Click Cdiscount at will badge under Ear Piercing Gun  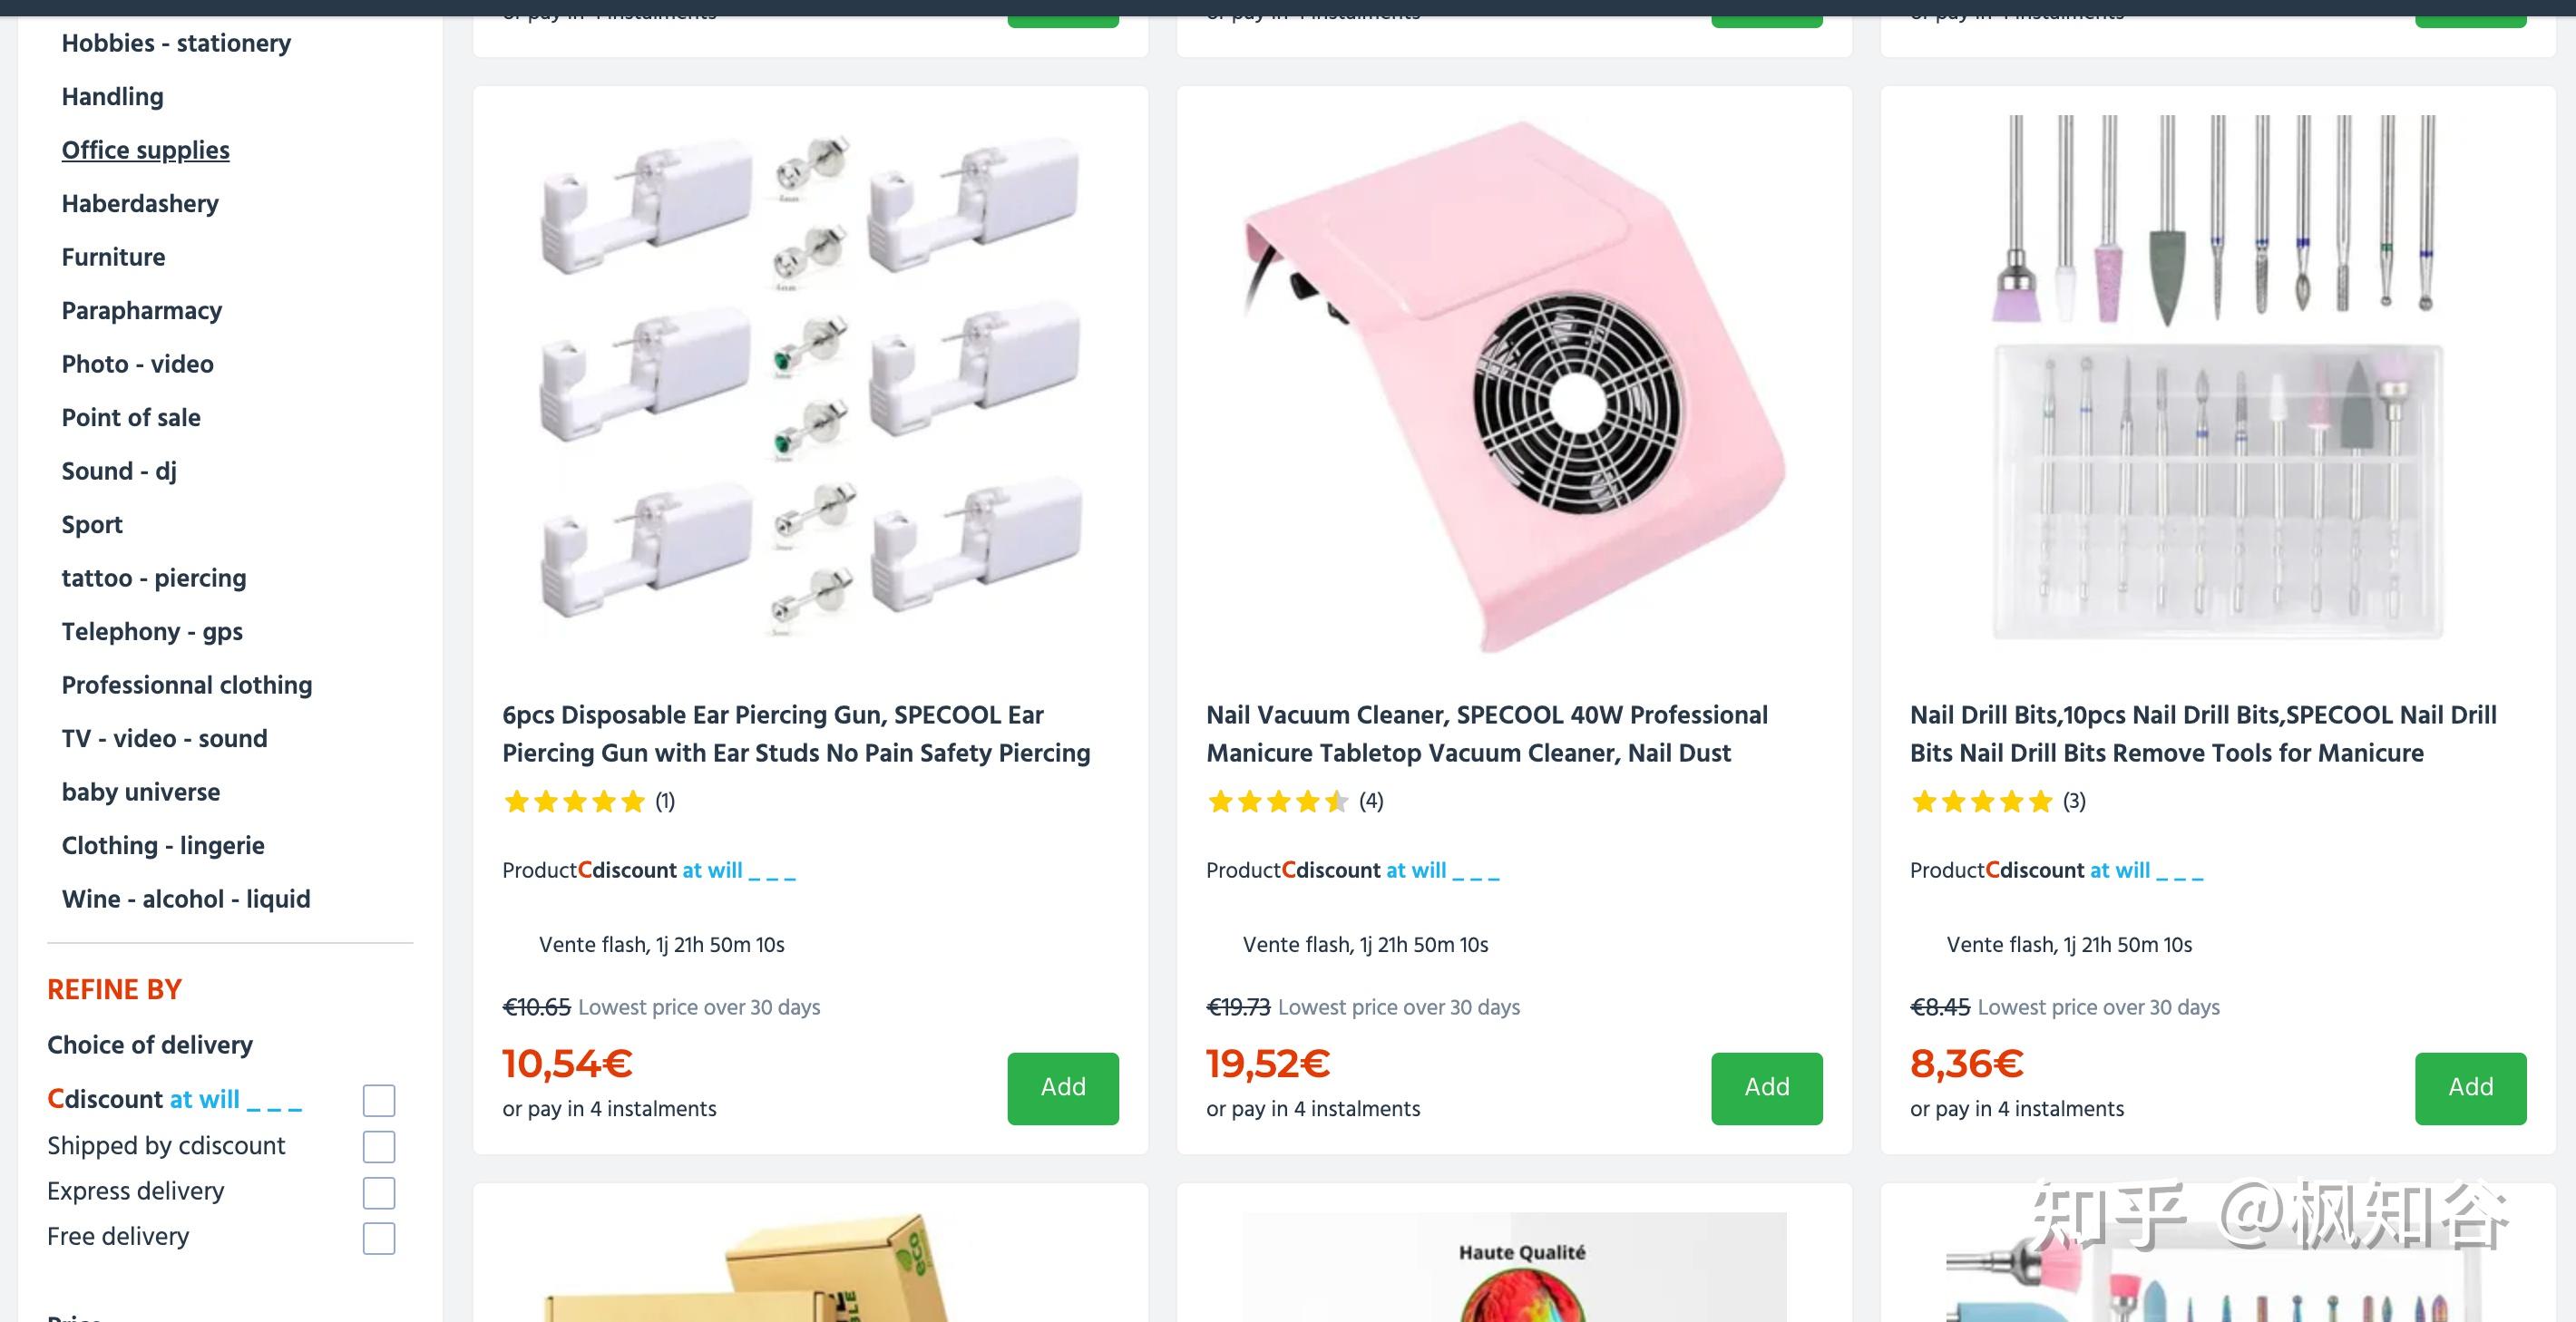(687, 871)
